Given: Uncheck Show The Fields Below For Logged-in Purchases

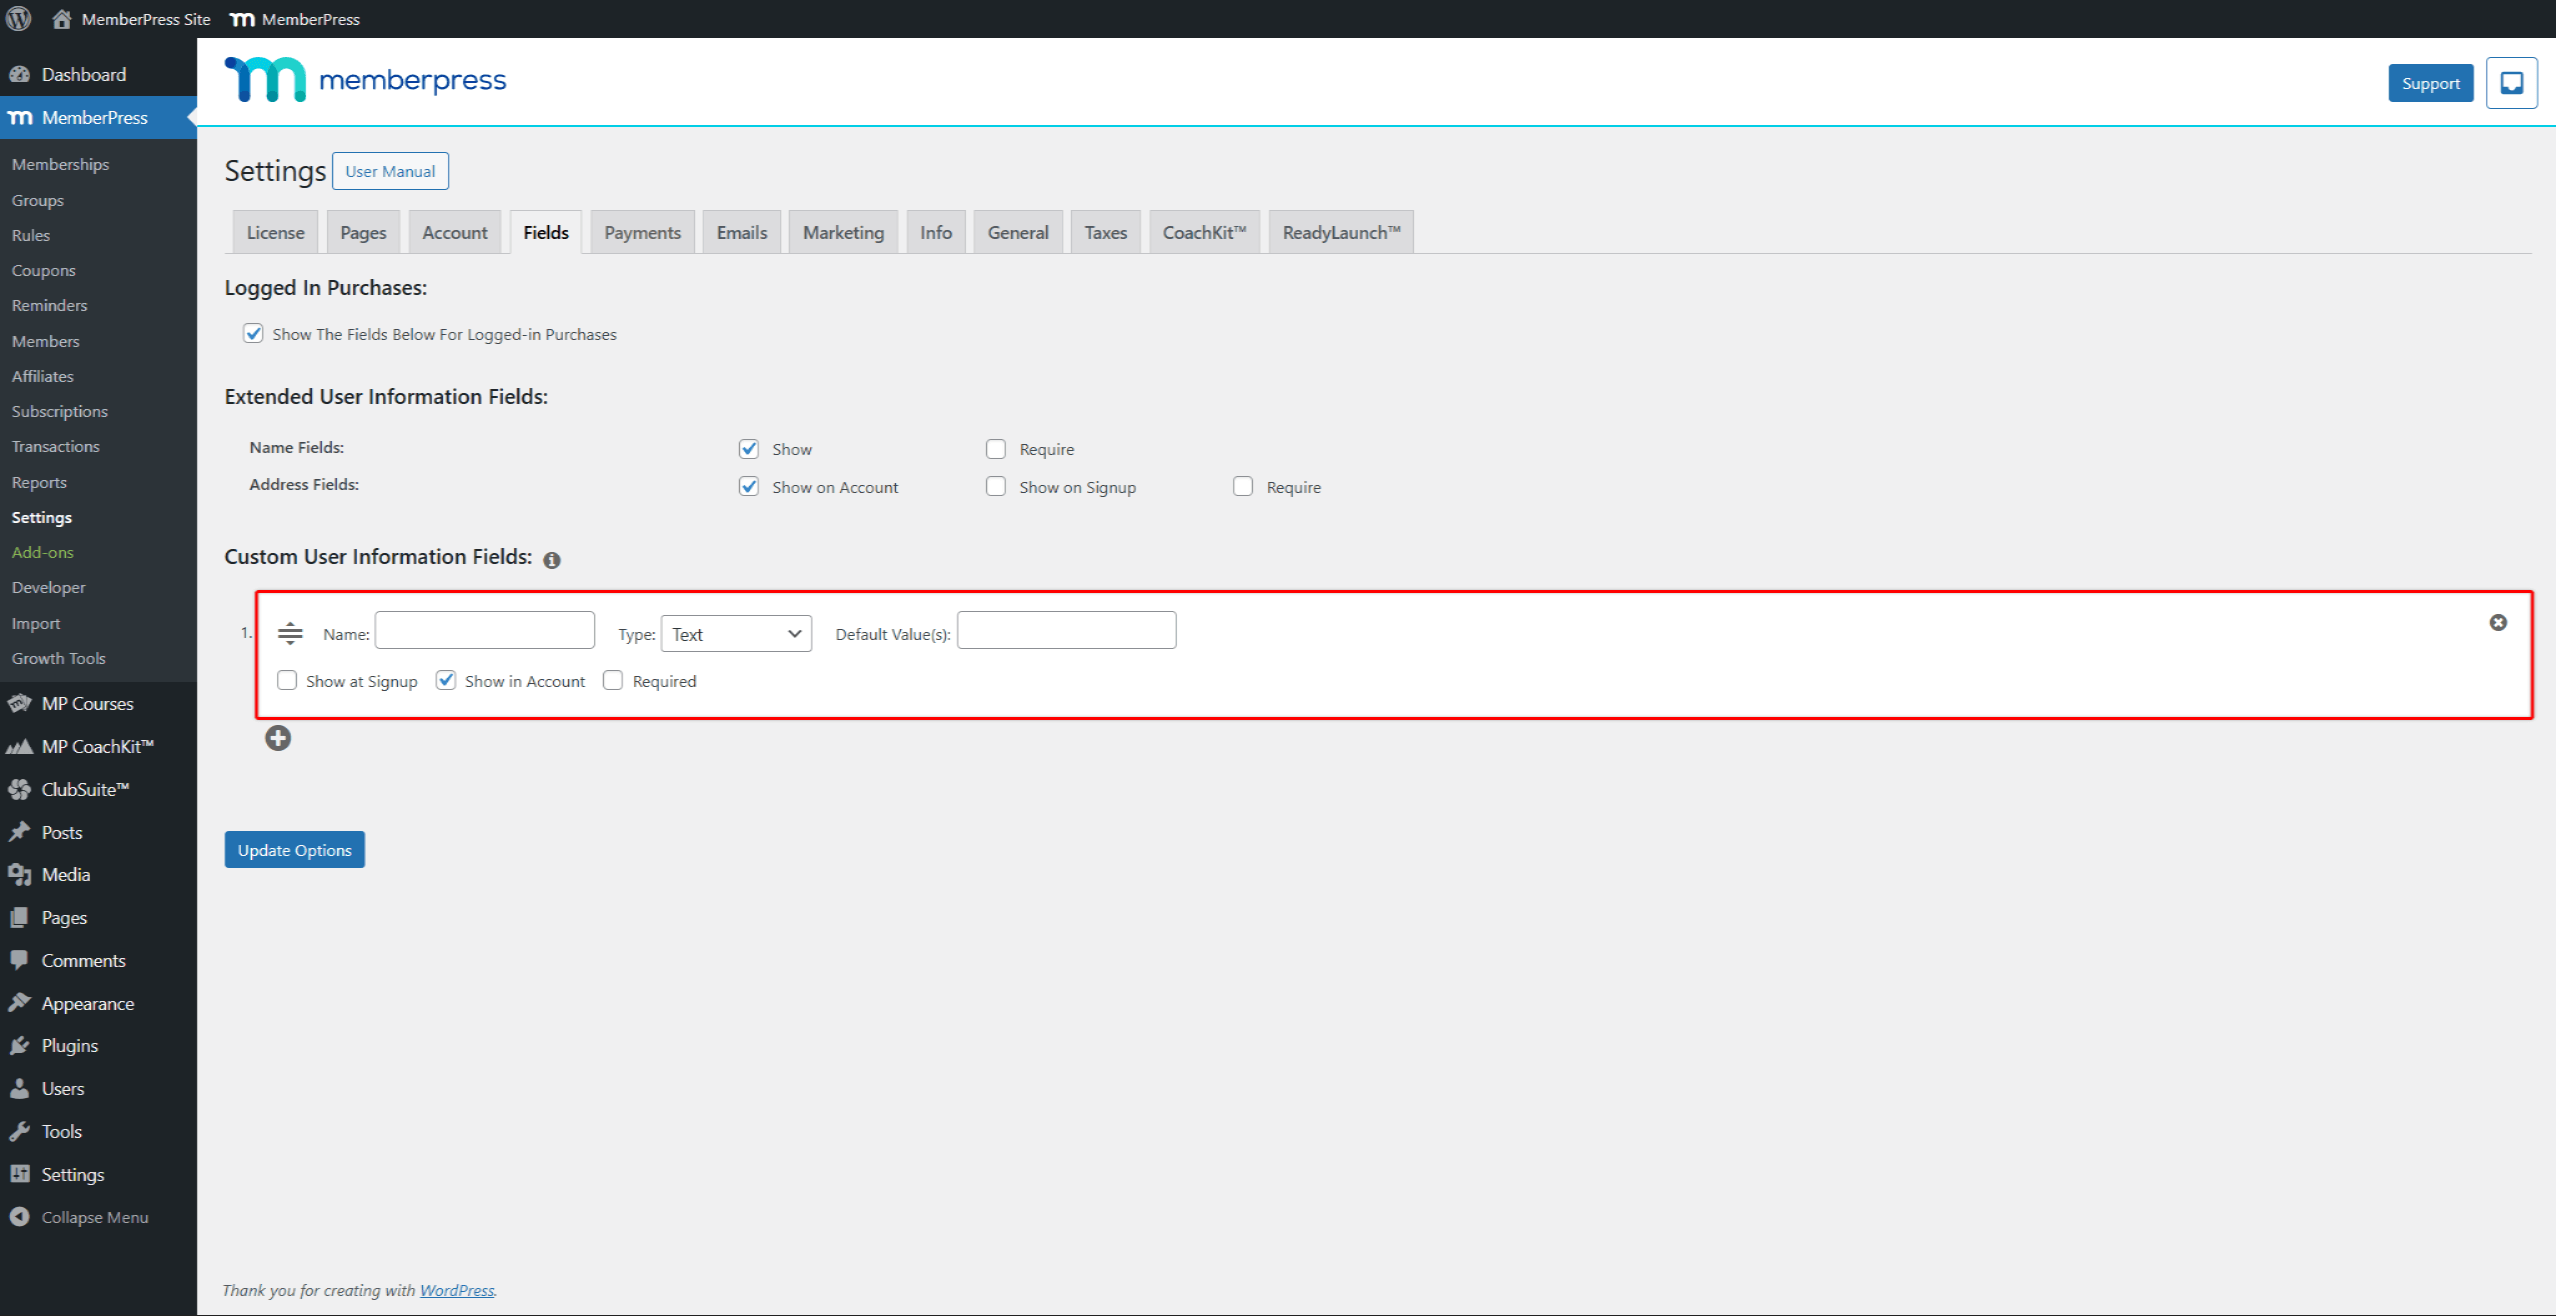Looking at the screenshot, I should coord(253,333).
